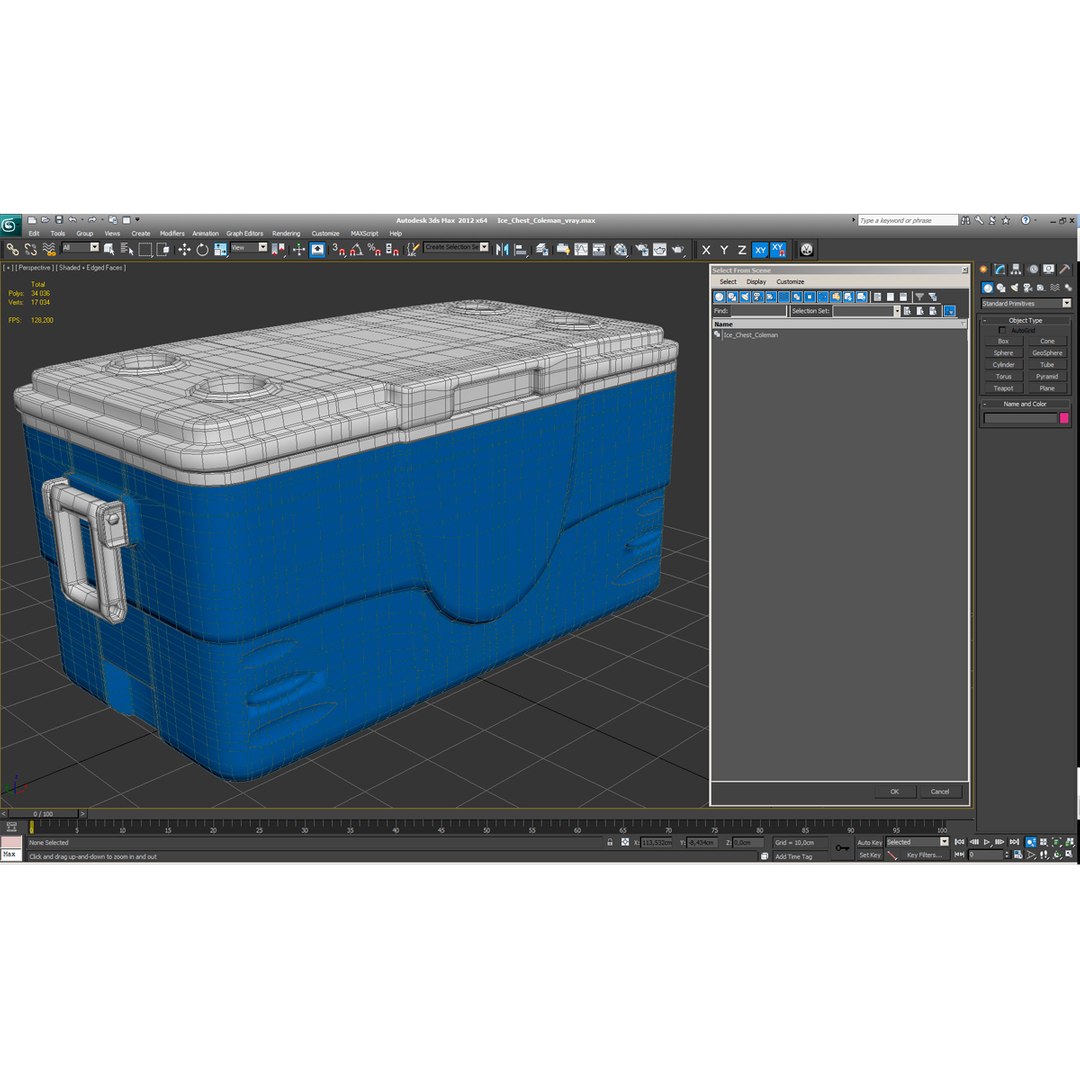The height and width of the screenshot is (1080, 1080).
Task: Restrict transform to the Z axis
Action: tap(742, 250)
